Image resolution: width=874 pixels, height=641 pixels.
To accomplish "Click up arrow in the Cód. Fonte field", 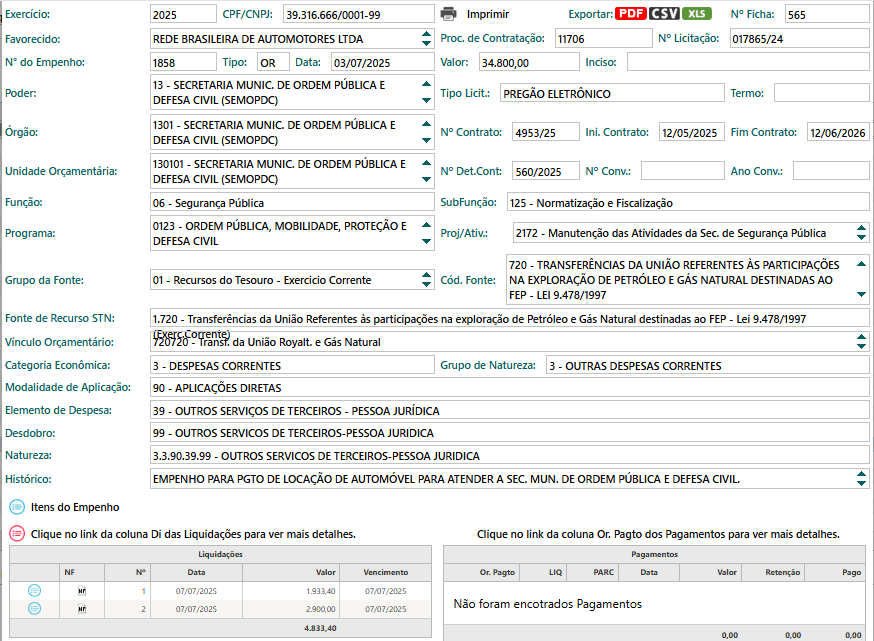I will [862, 264].
